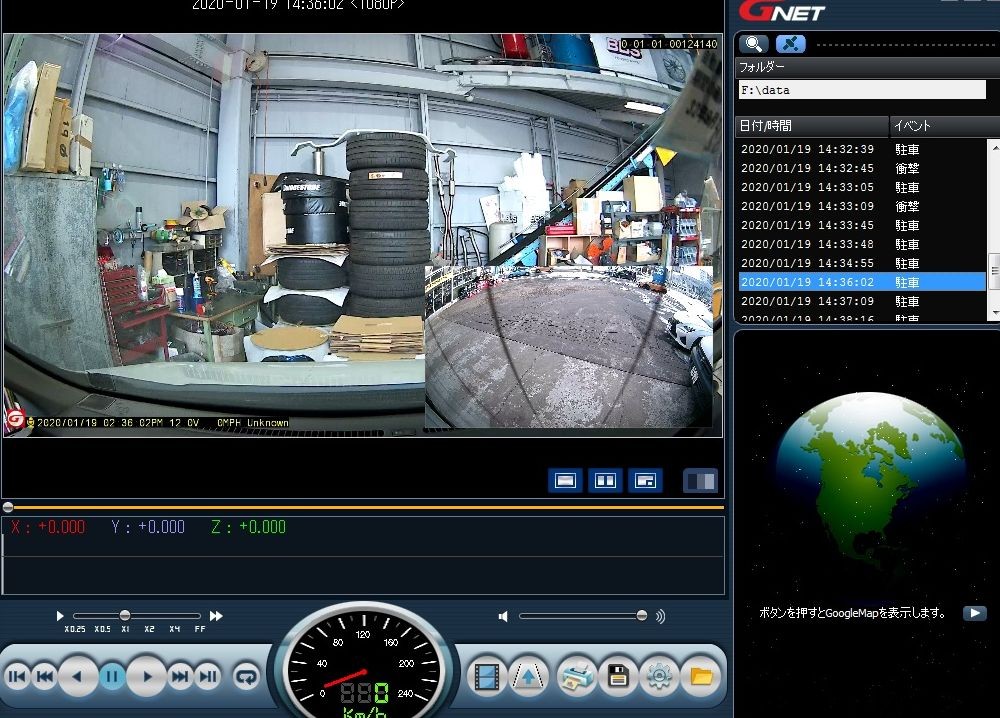Viewport: 1000px width, 718px height.
Task: Click the X4 speed label
Action: (x=174, y=629)
